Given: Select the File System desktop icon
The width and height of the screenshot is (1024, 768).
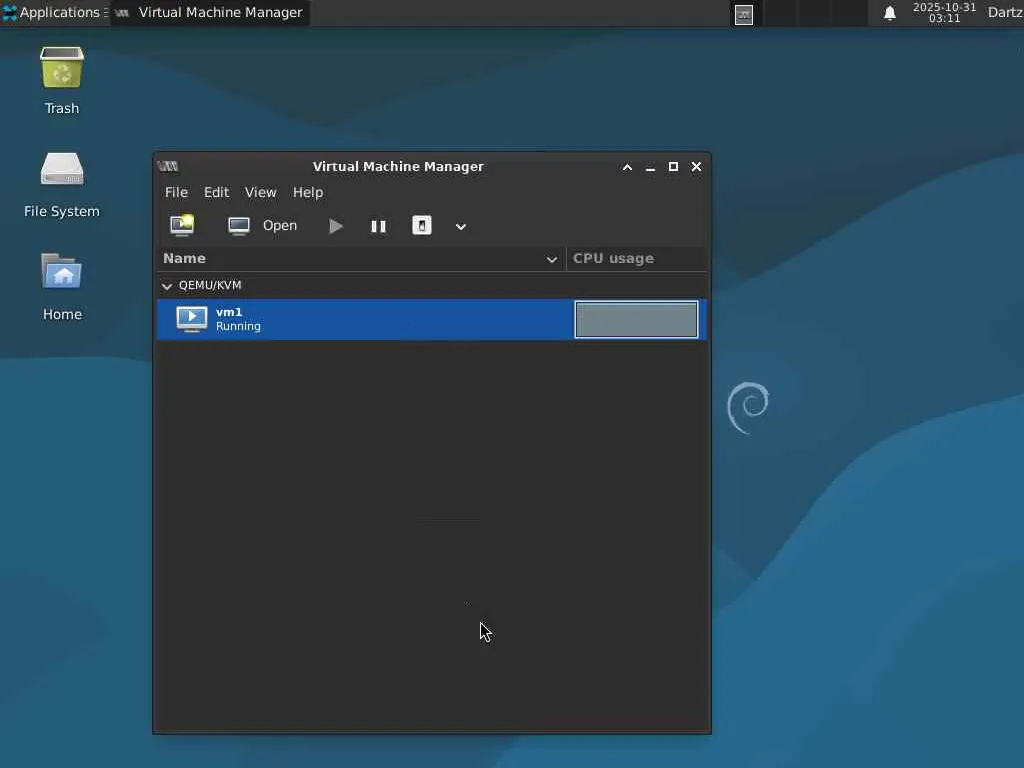Looking at the screenshot, I should pyautogui.click(x=62, y=185).
